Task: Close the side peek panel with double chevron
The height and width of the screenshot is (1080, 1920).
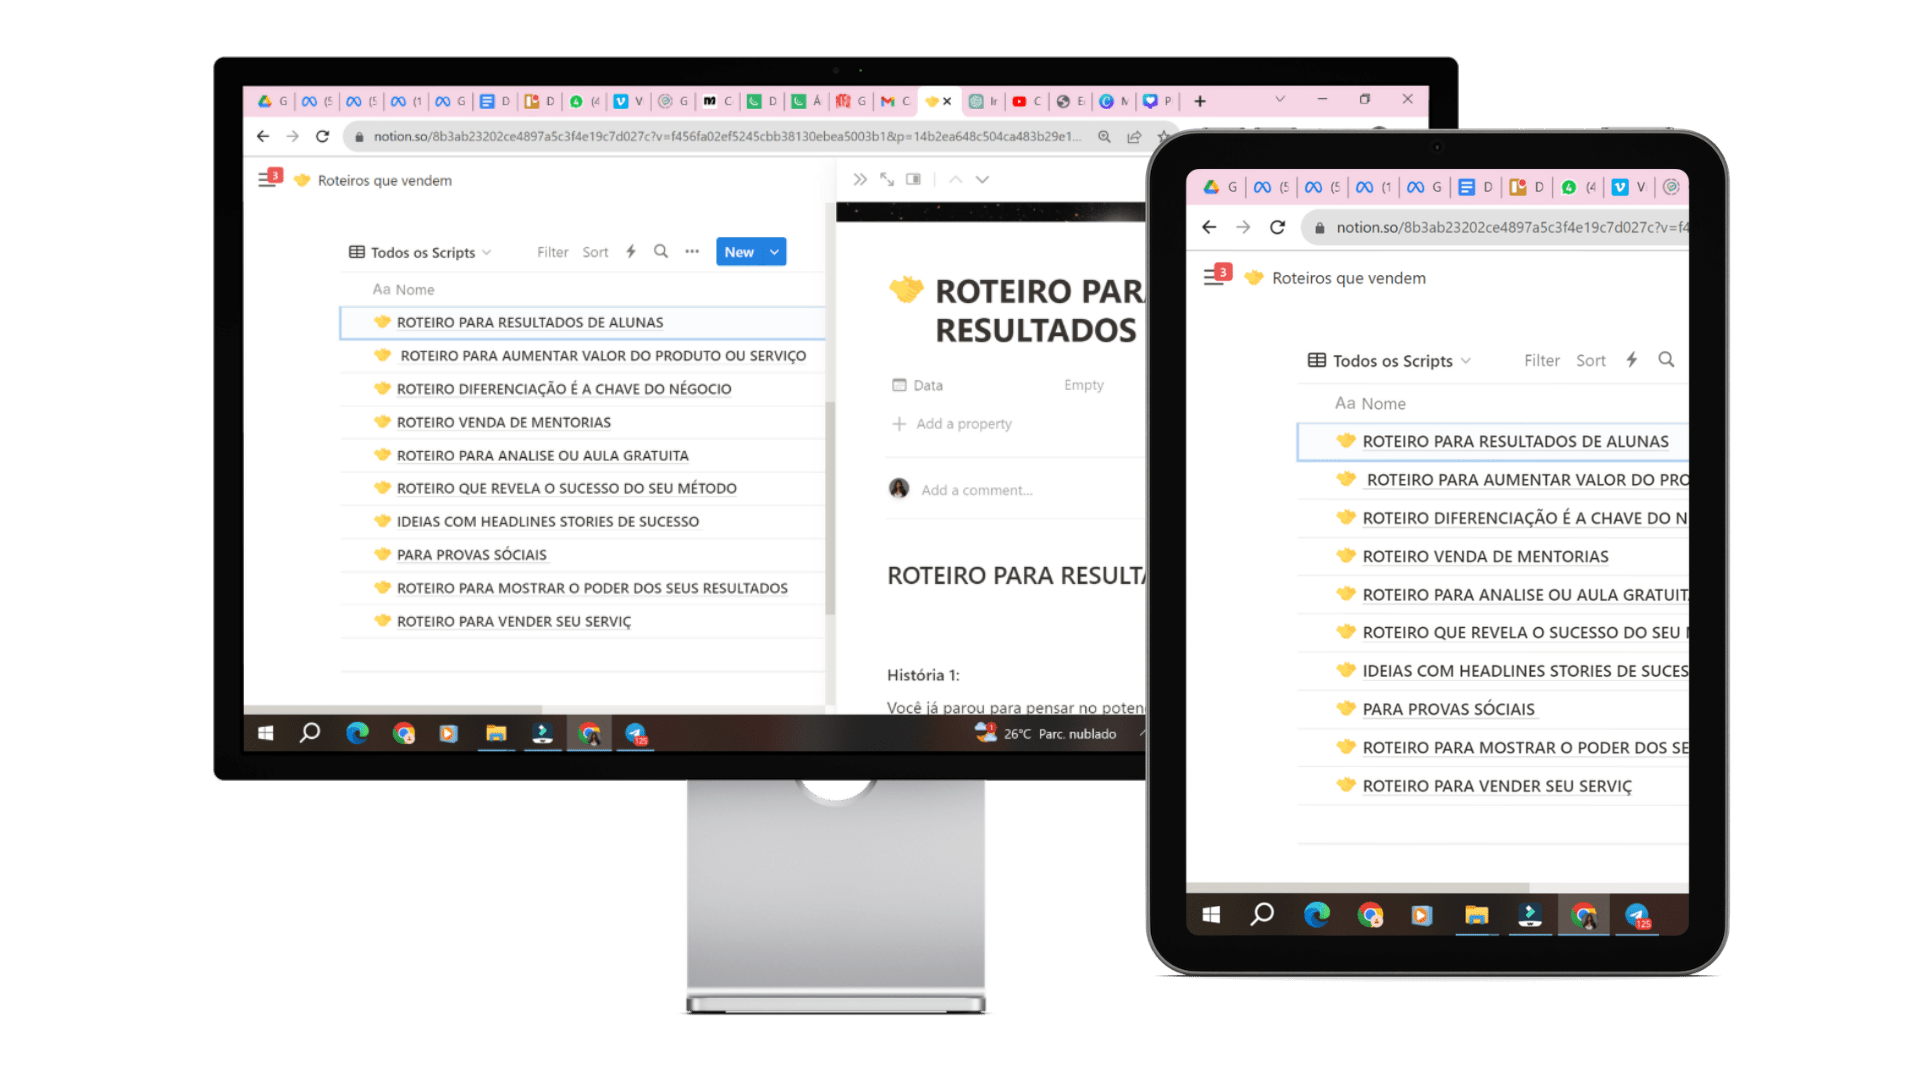Action: tap(860, 179)
